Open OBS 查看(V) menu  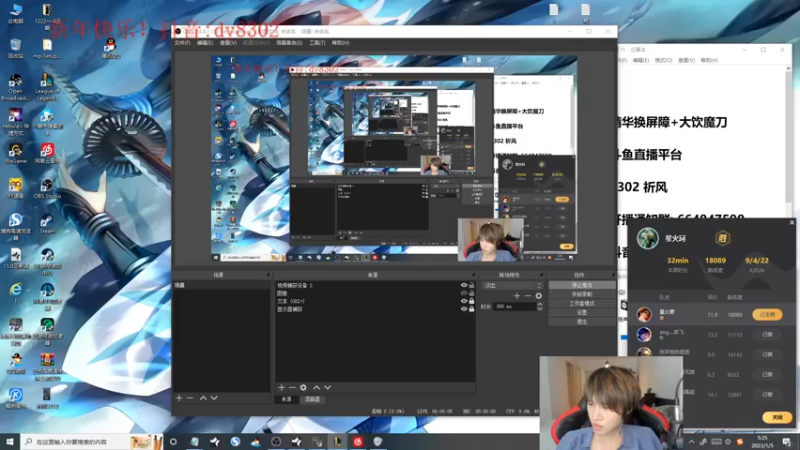pos(228,43)
